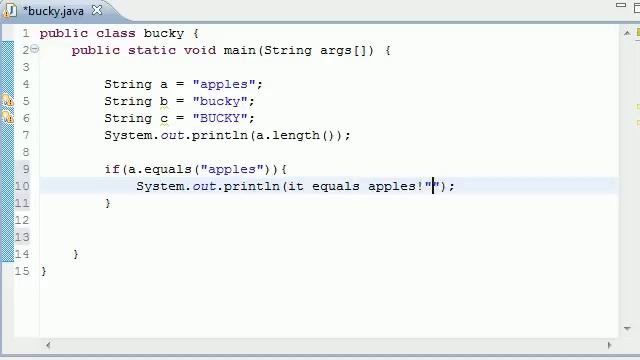Click the Java file icon on the bucky.java tab
The width and height of the screenshot is (640, 360).
coord(9,11)
